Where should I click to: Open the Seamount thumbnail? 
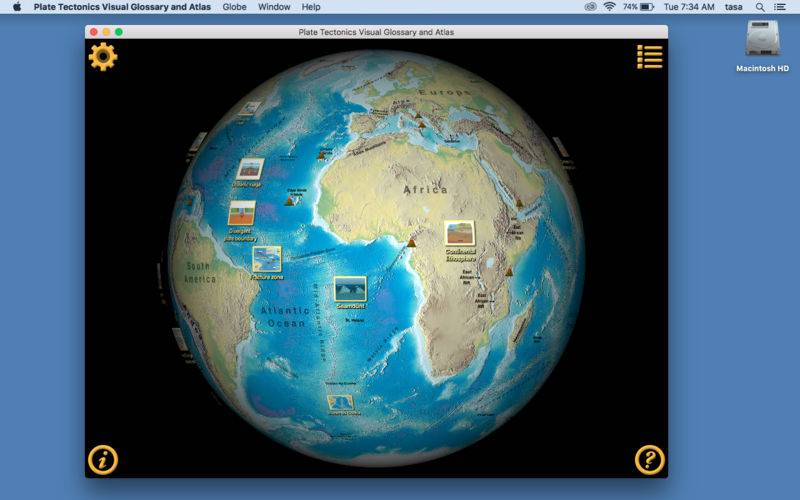point(350,289)
